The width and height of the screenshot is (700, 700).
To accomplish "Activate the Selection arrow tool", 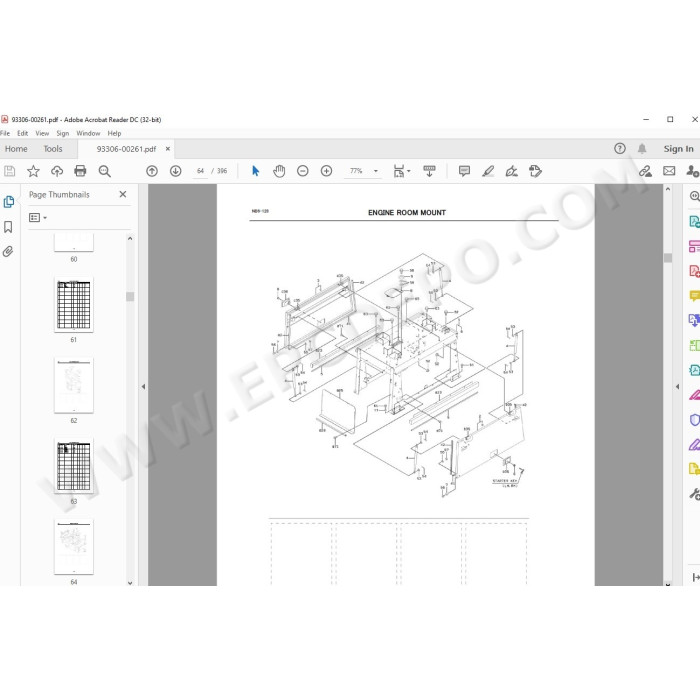I will pos(255,171).
